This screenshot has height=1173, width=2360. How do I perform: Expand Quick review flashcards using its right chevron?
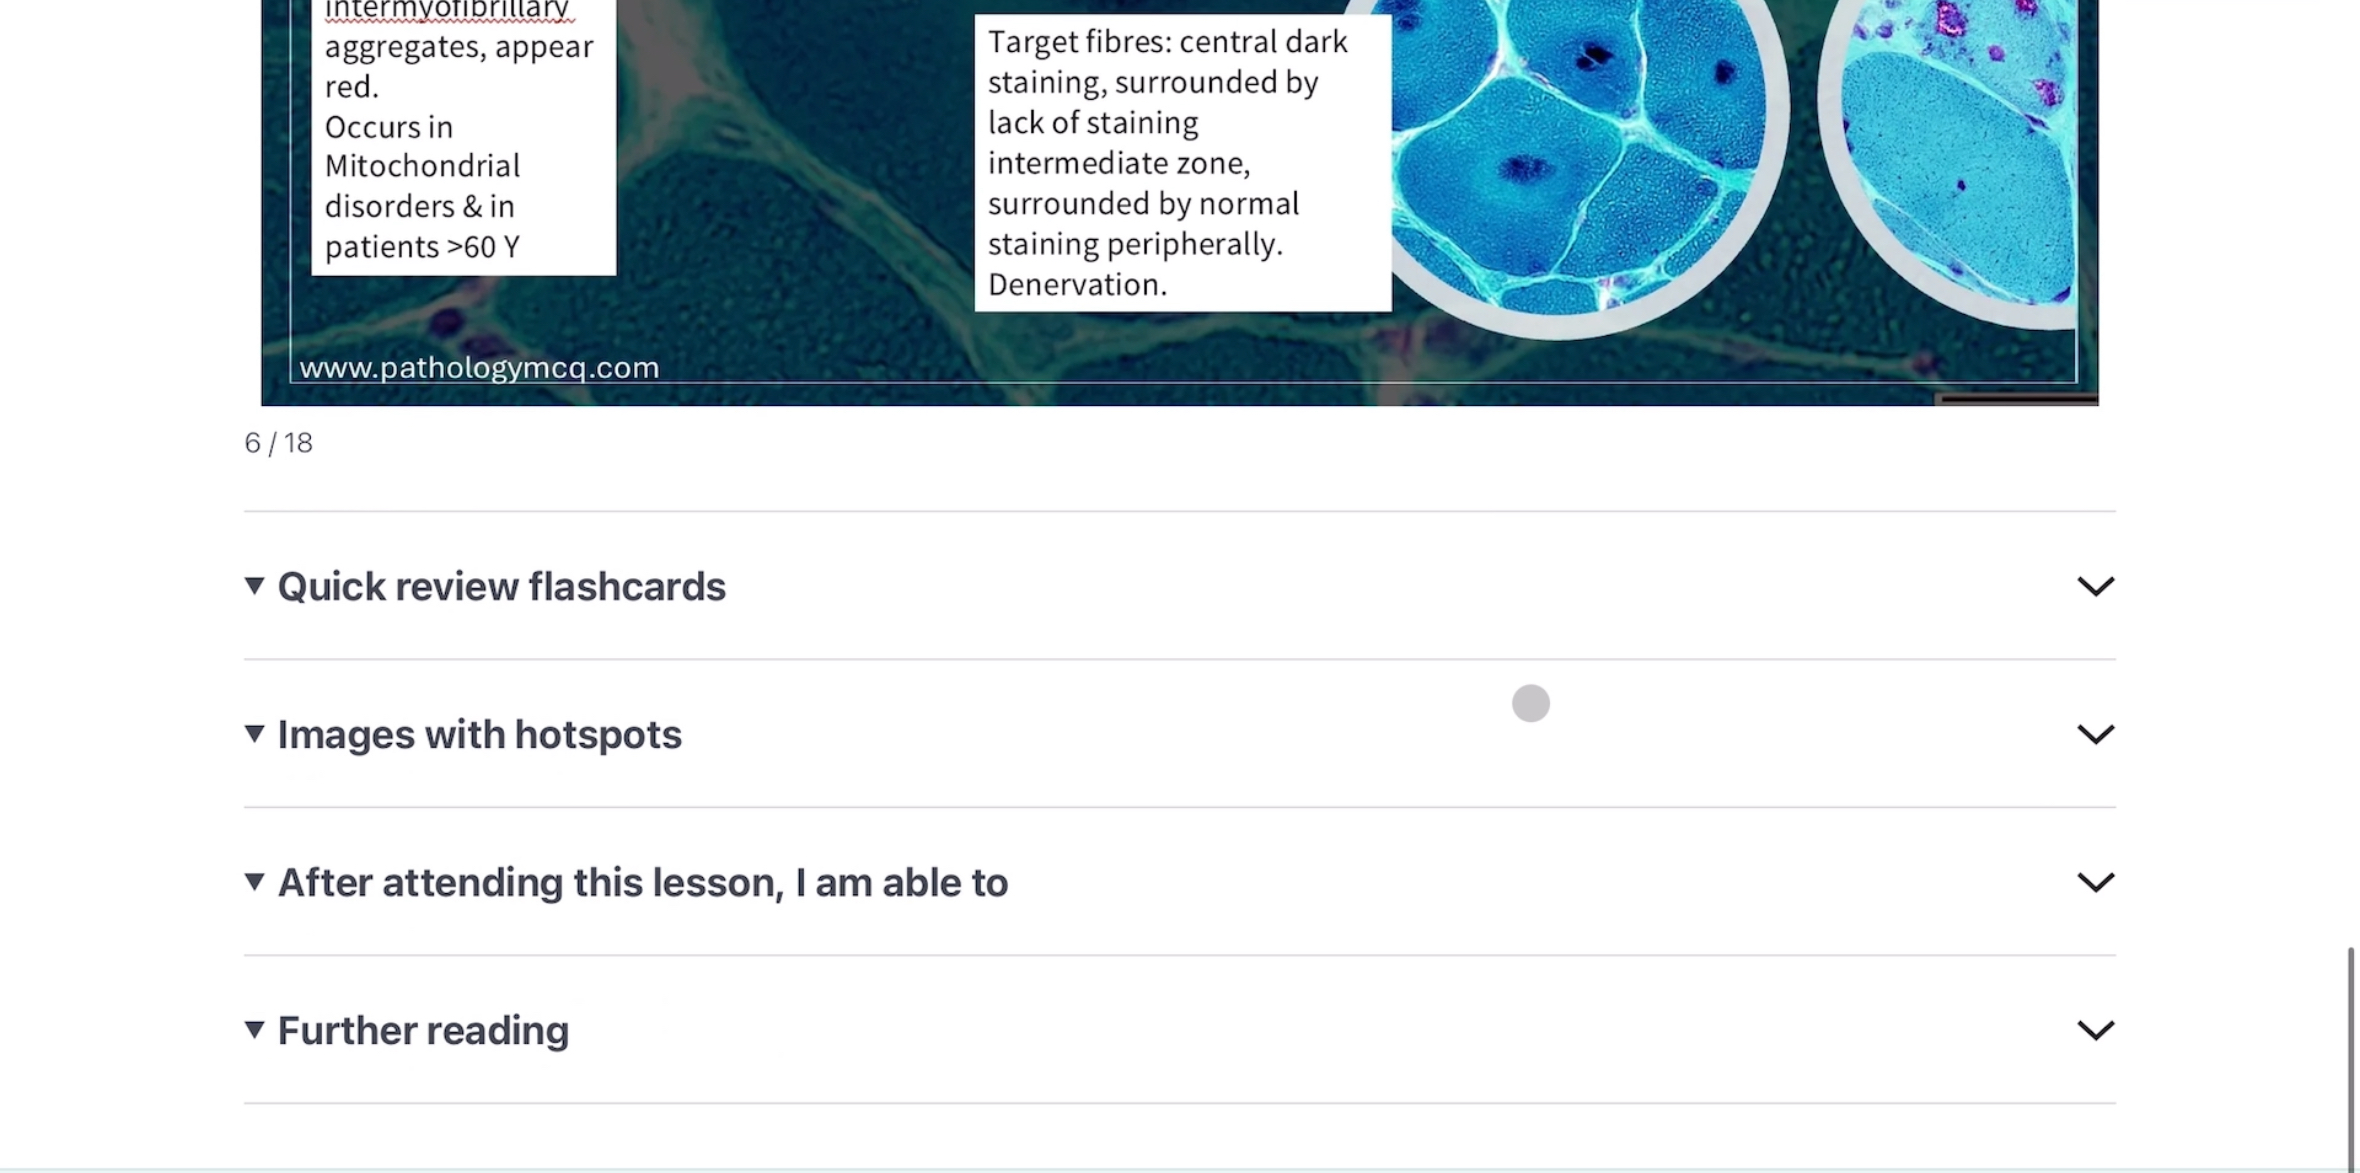2095,586
